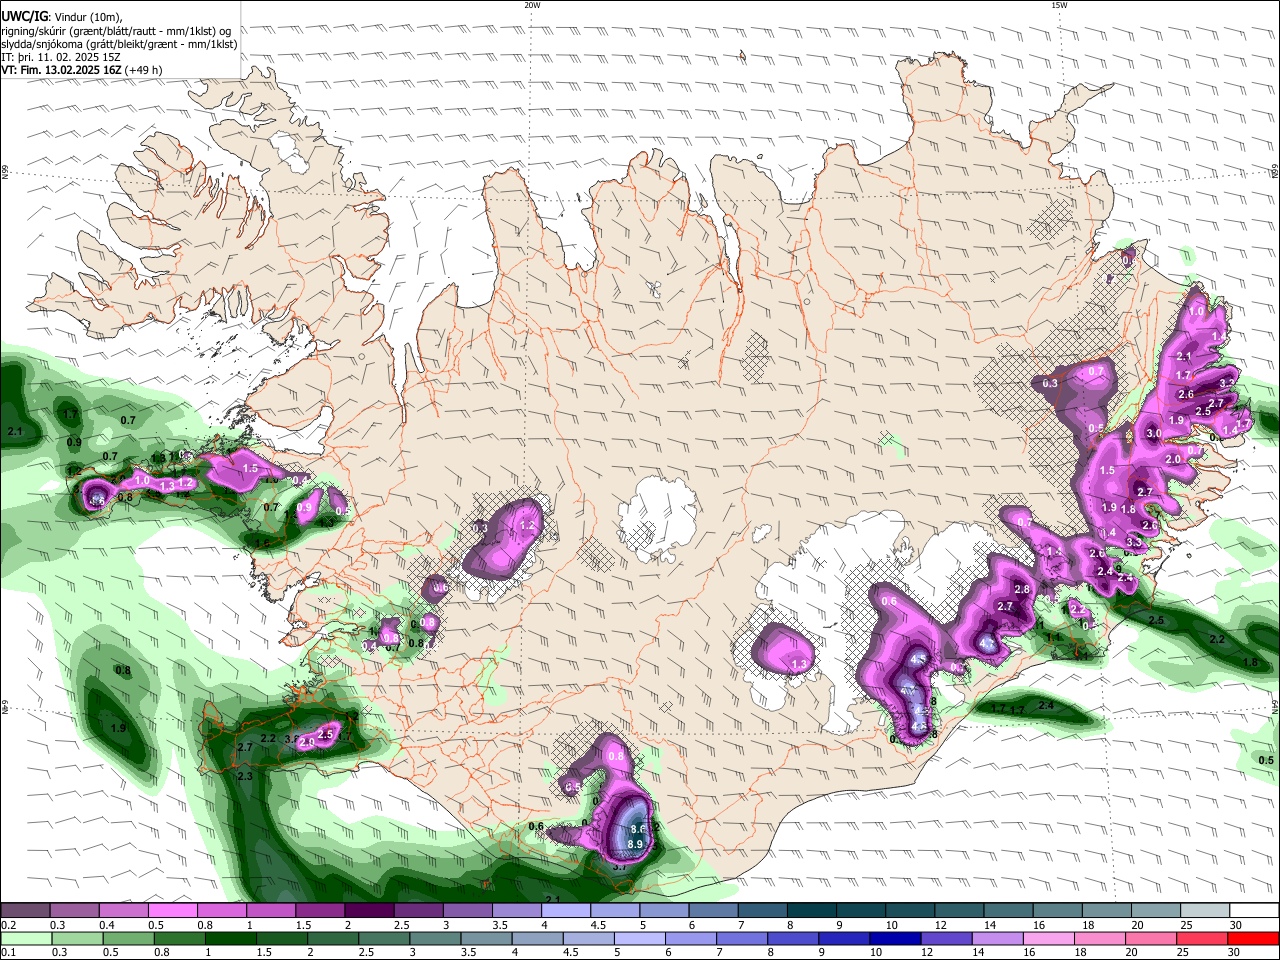Click the bold "UWC/IG" title text
This screenshot has height=960, width=1280.
24,17
